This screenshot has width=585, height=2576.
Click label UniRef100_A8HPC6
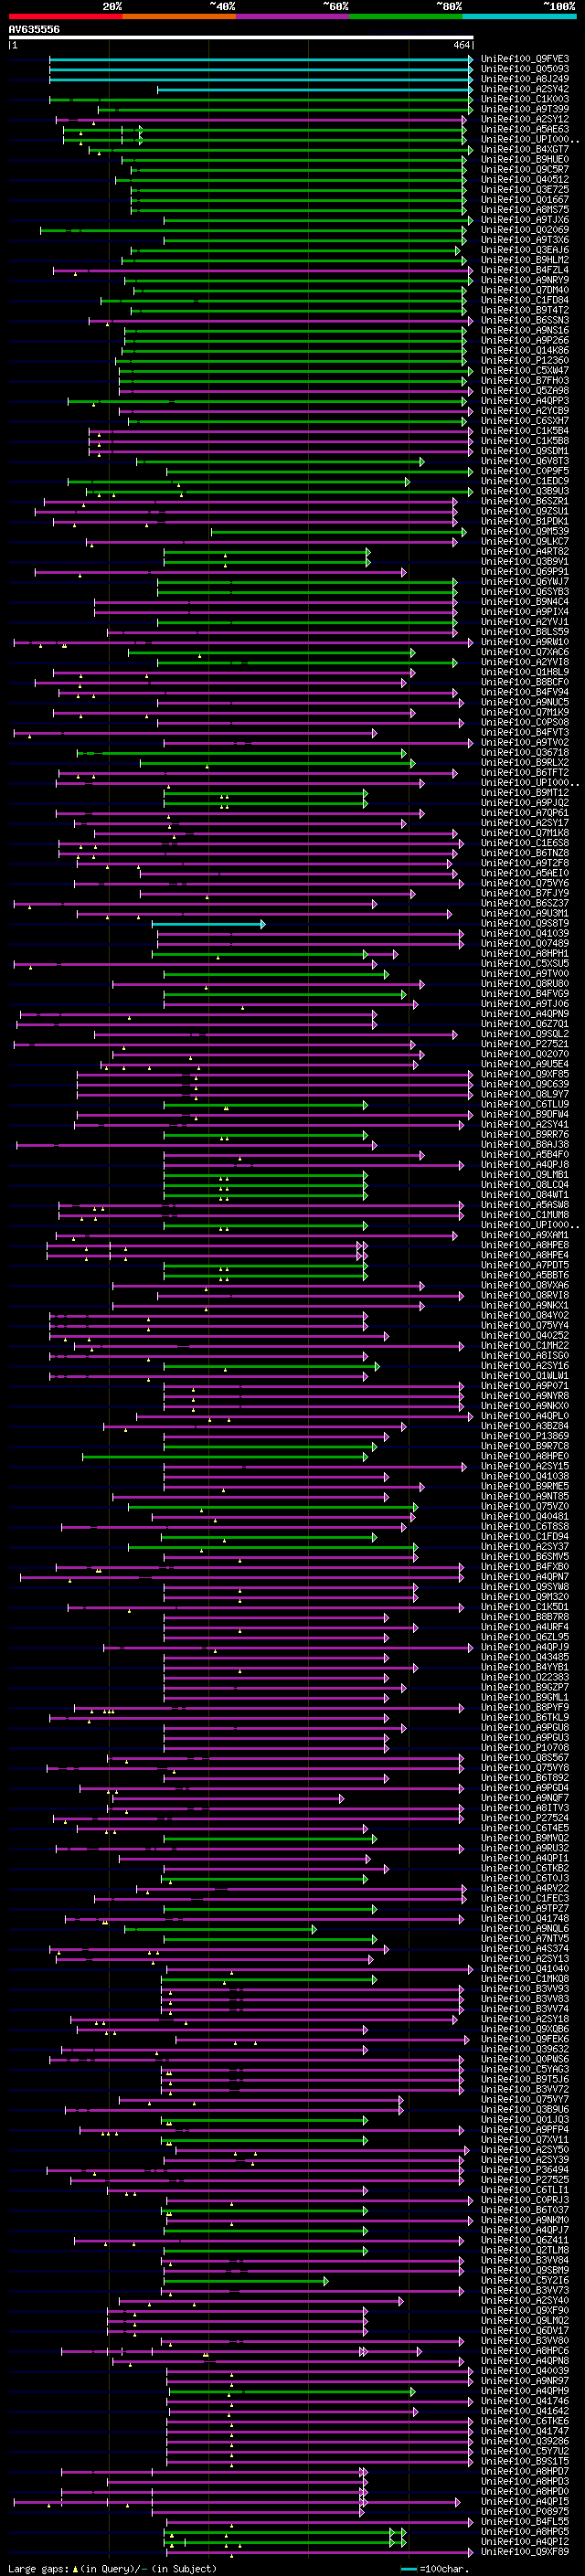(525, 2351)
